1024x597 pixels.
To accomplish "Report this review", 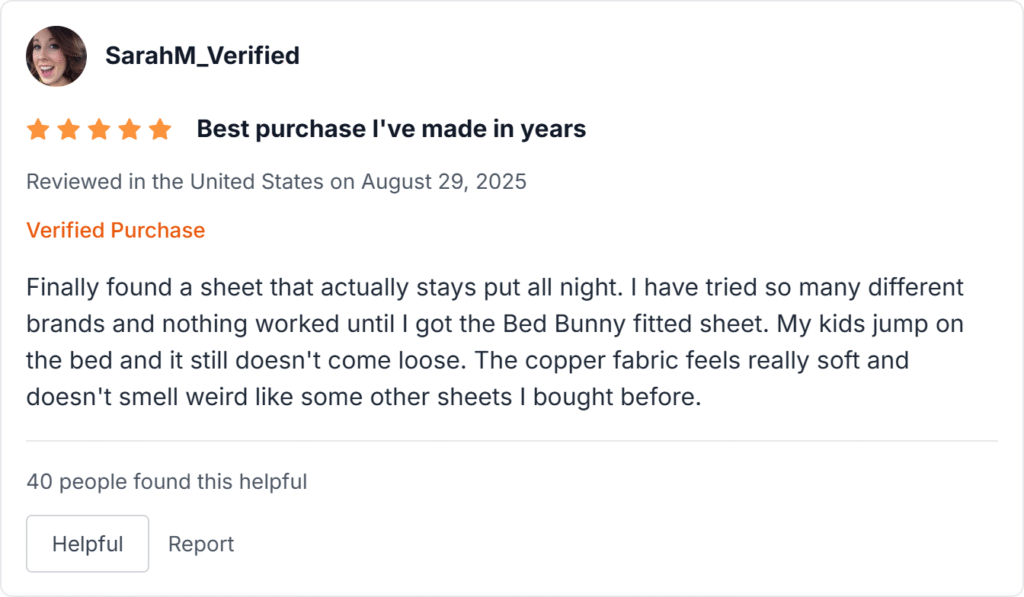I will point(201,544).
